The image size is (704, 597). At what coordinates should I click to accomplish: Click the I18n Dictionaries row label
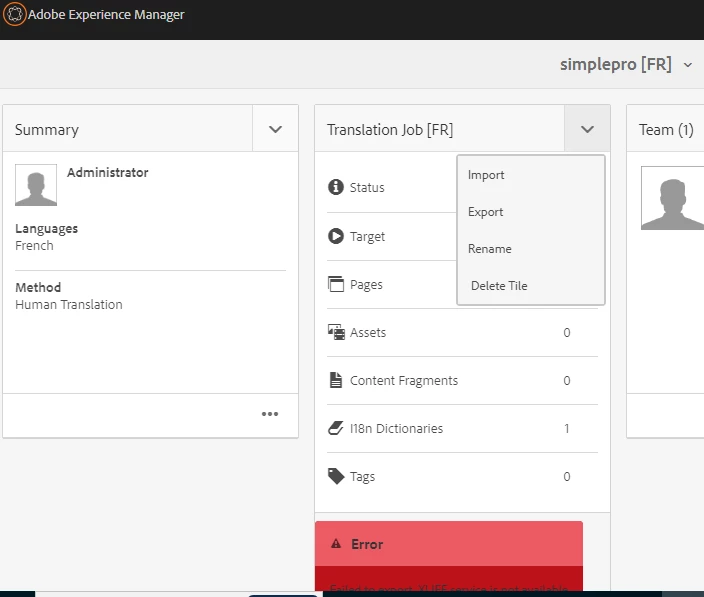[x=396, y=428]
